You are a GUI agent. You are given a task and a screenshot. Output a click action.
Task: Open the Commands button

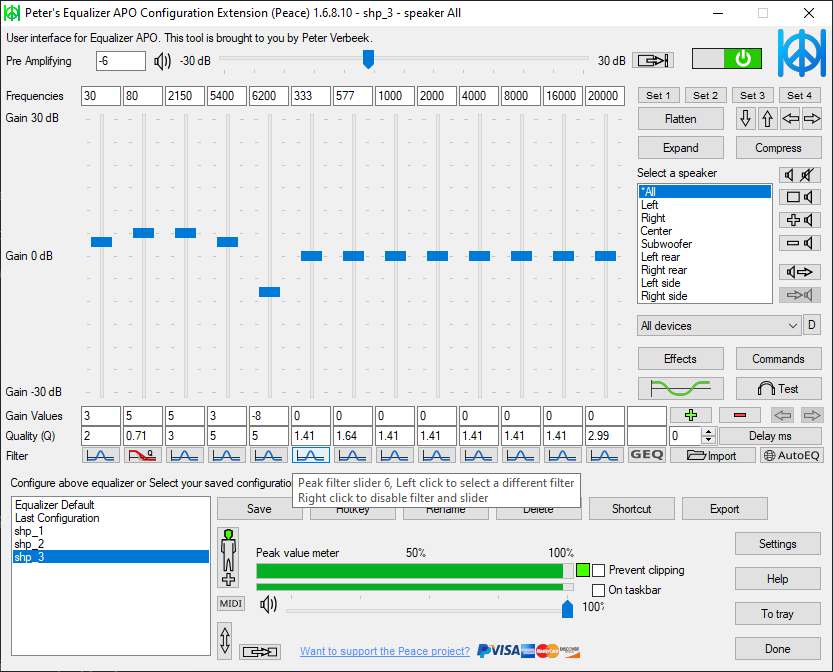pos(778,359)
